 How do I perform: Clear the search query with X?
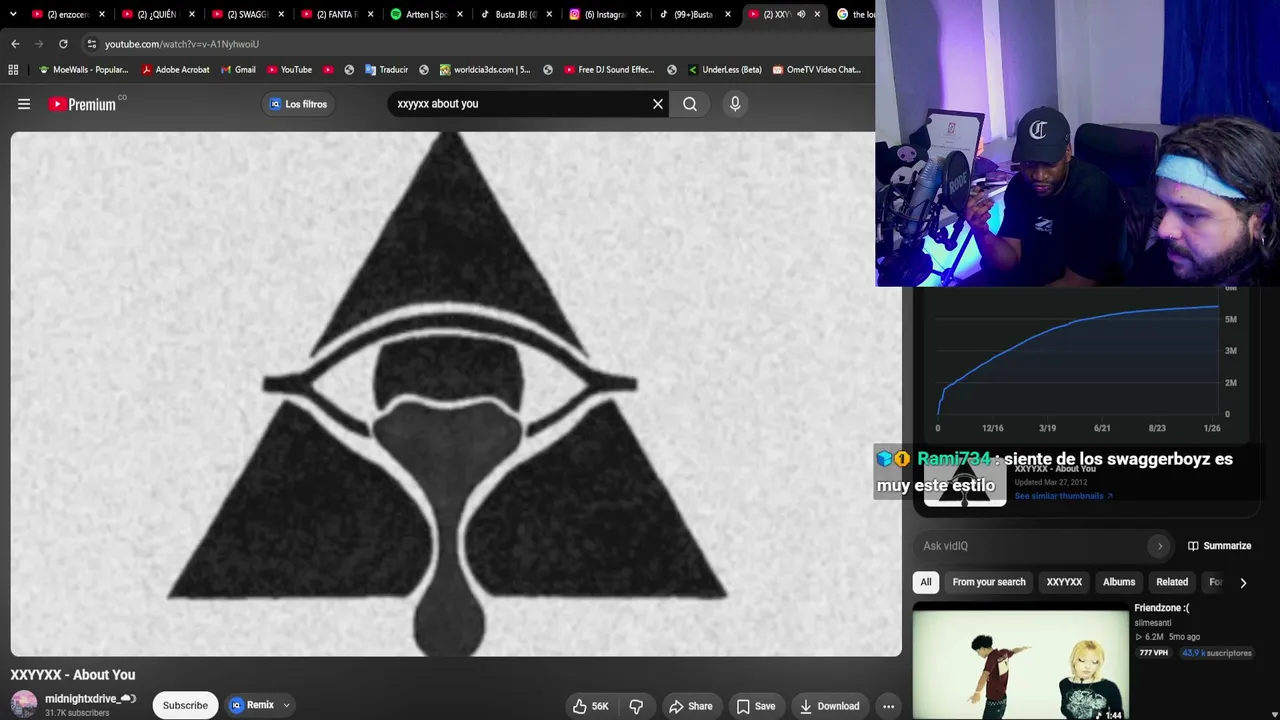[658, 104]
